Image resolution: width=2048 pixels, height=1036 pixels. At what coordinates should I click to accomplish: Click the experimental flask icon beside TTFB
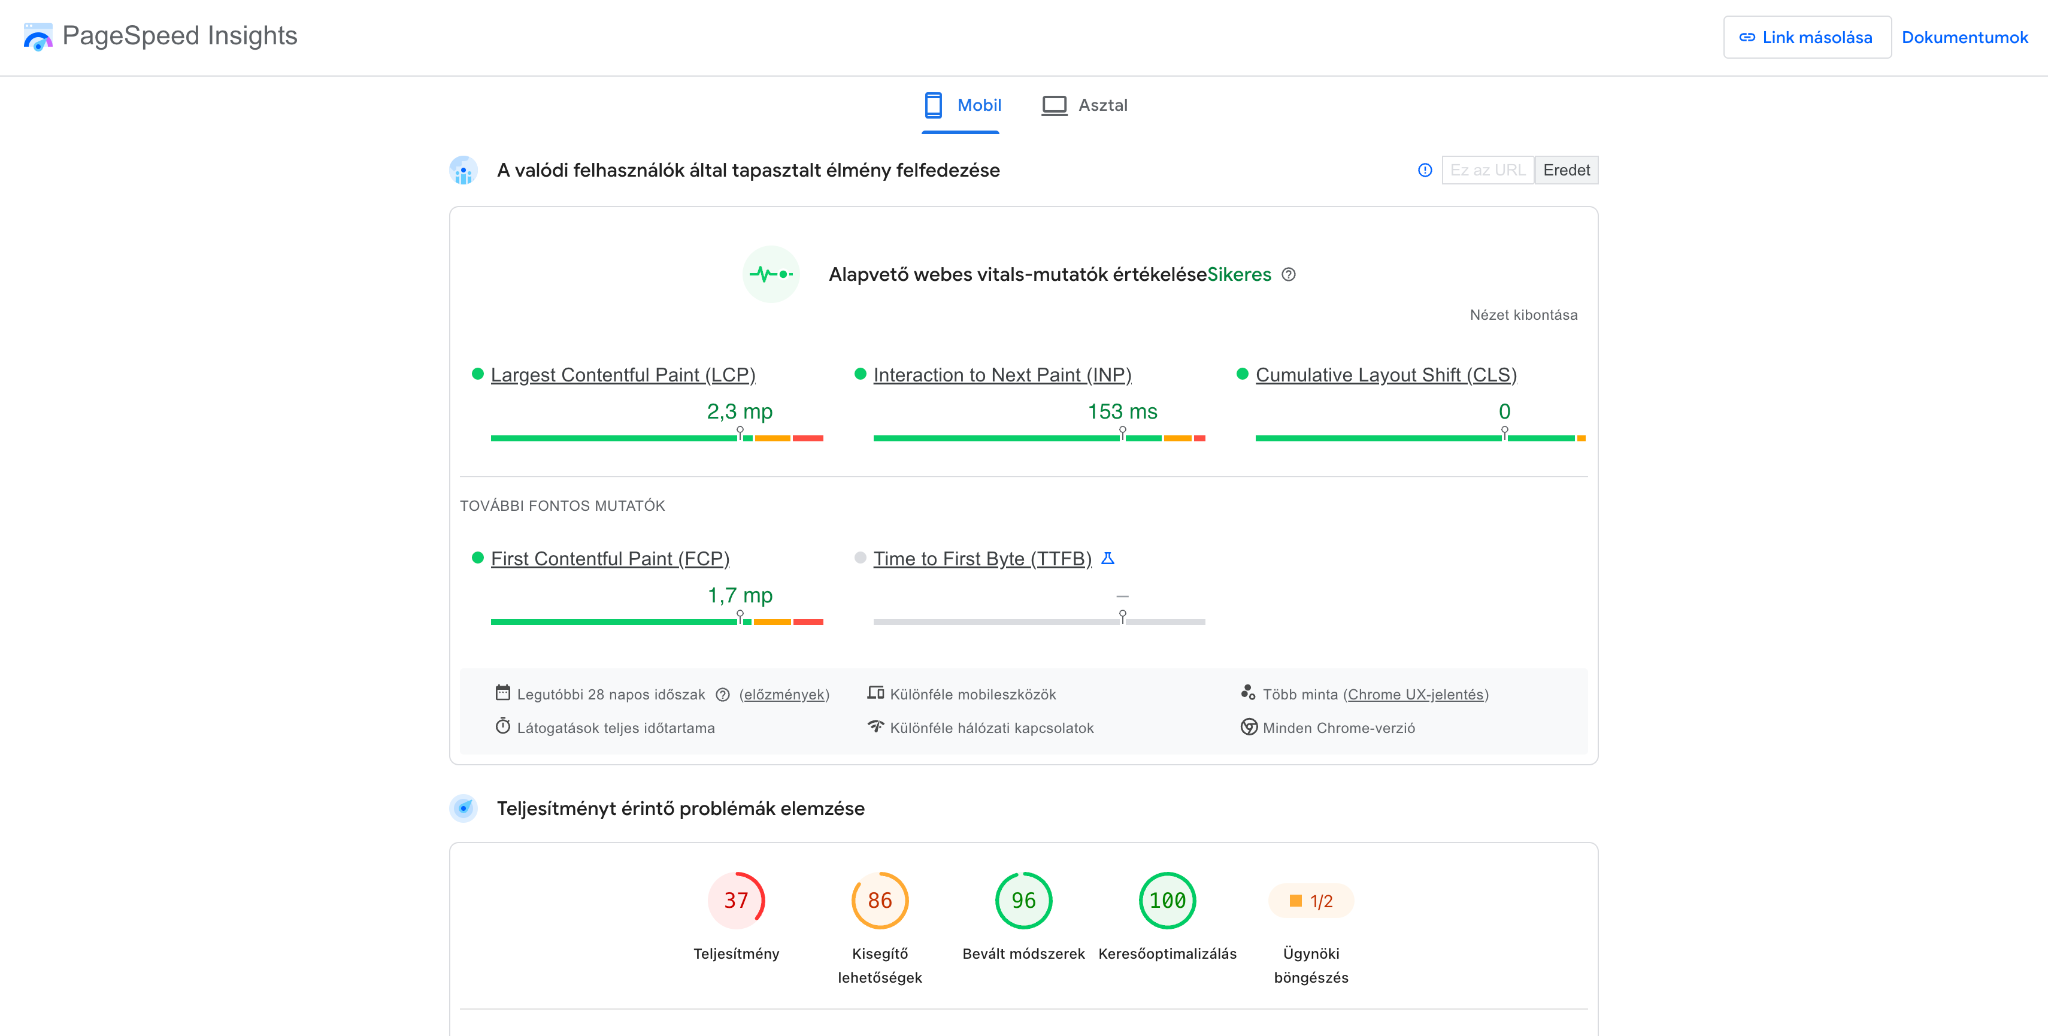1108,558
